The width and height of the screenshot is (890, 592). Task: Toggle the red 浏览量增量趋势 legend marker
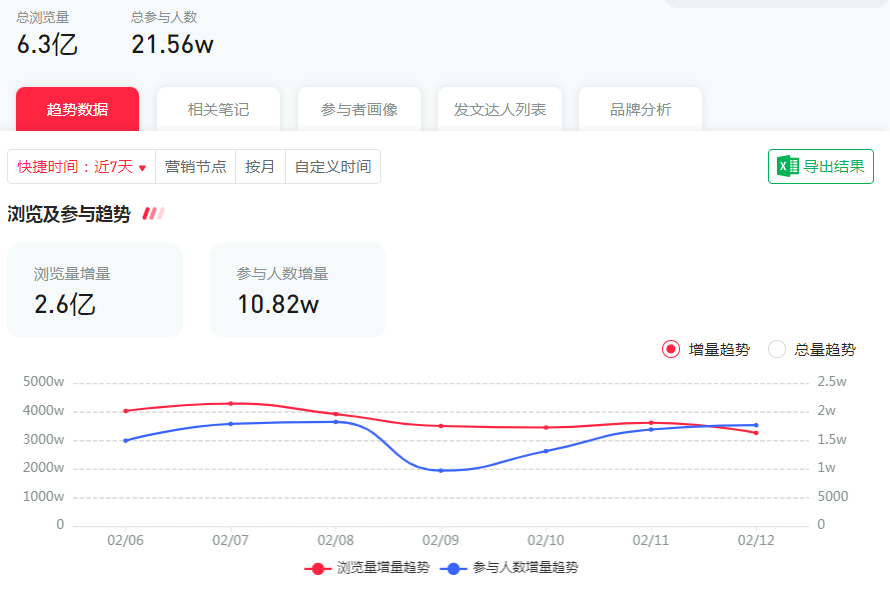pos(318,568)
